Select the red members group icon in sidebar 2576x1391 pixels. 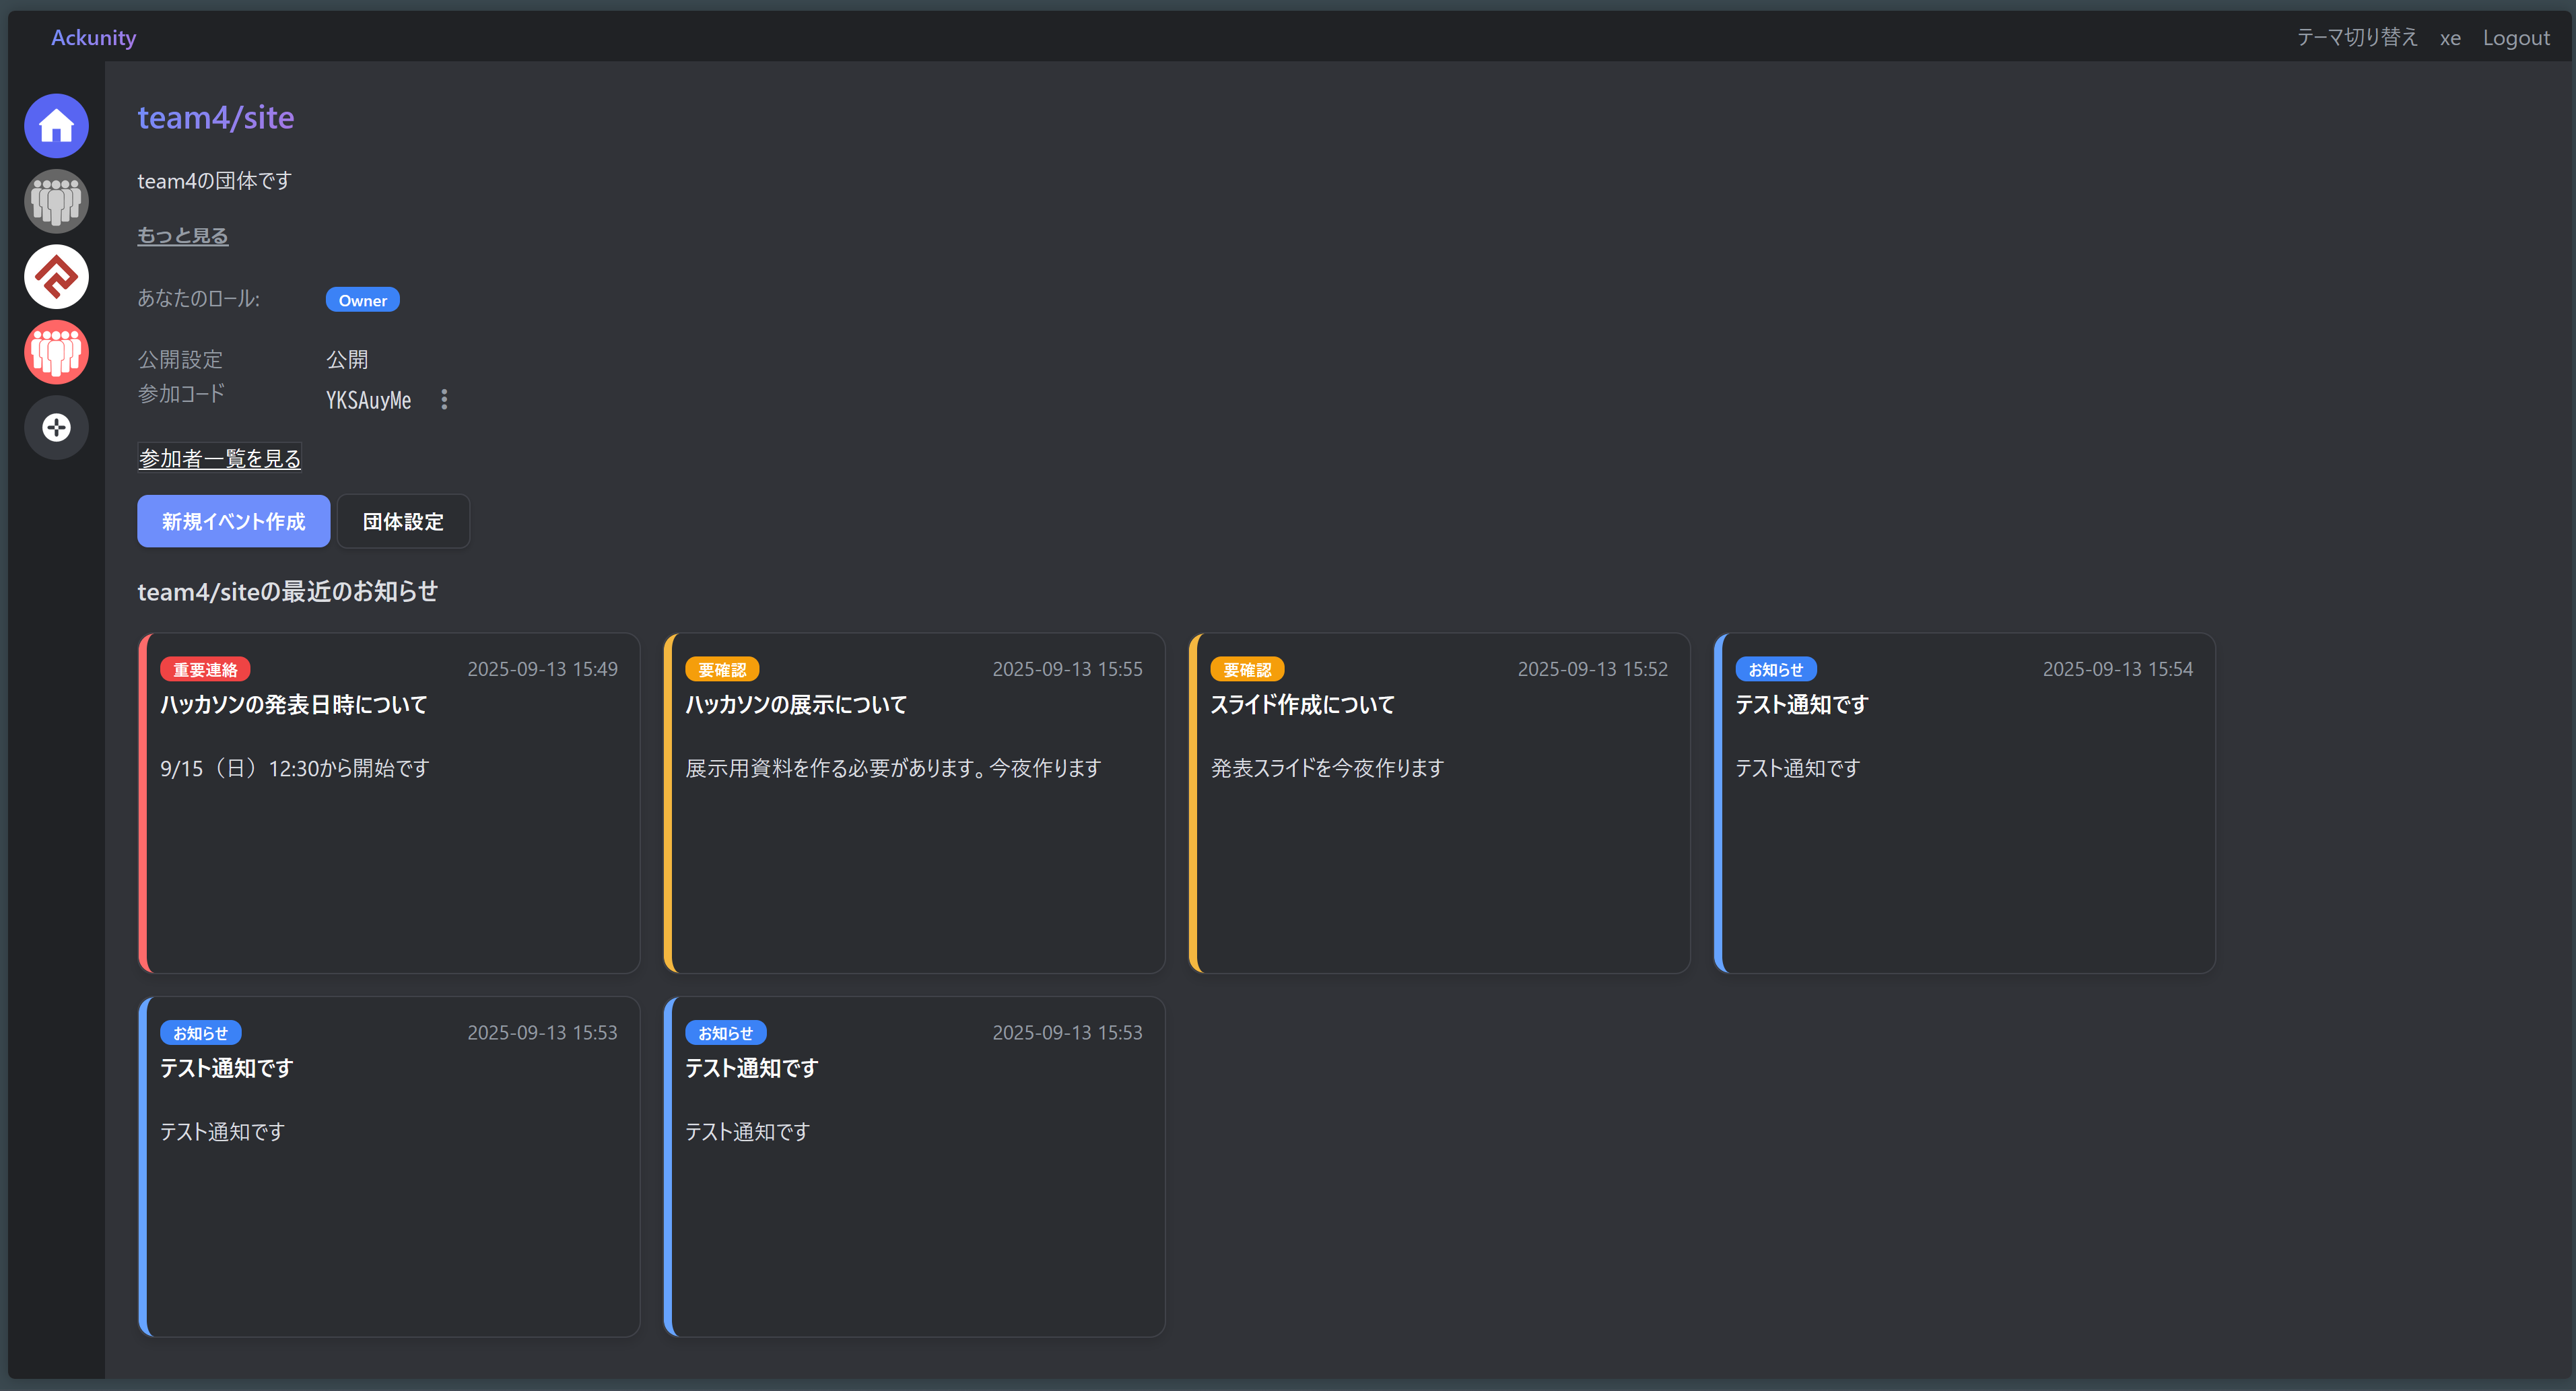[56, 352]
